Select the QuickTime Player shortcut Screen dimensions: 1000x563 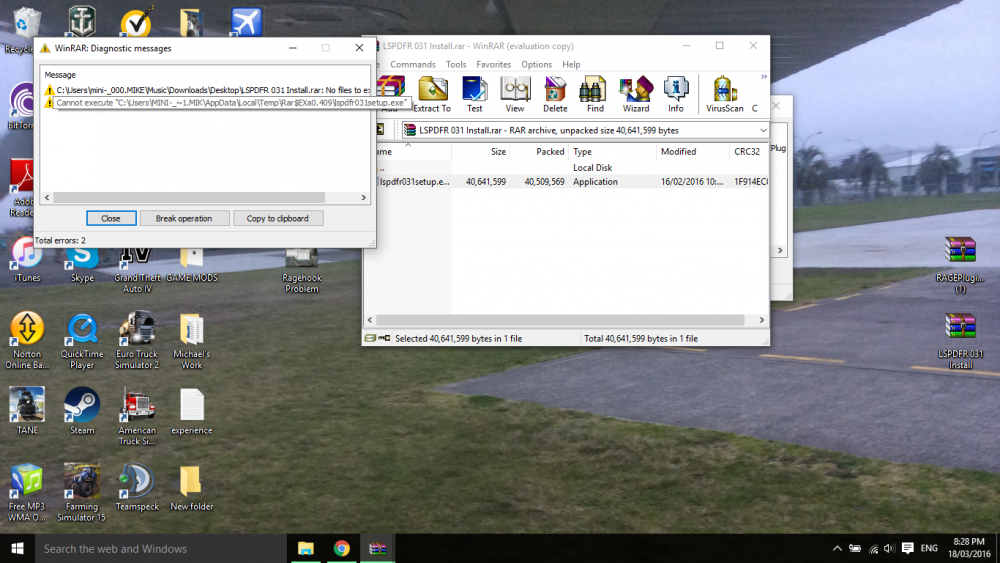coord(82,340)
